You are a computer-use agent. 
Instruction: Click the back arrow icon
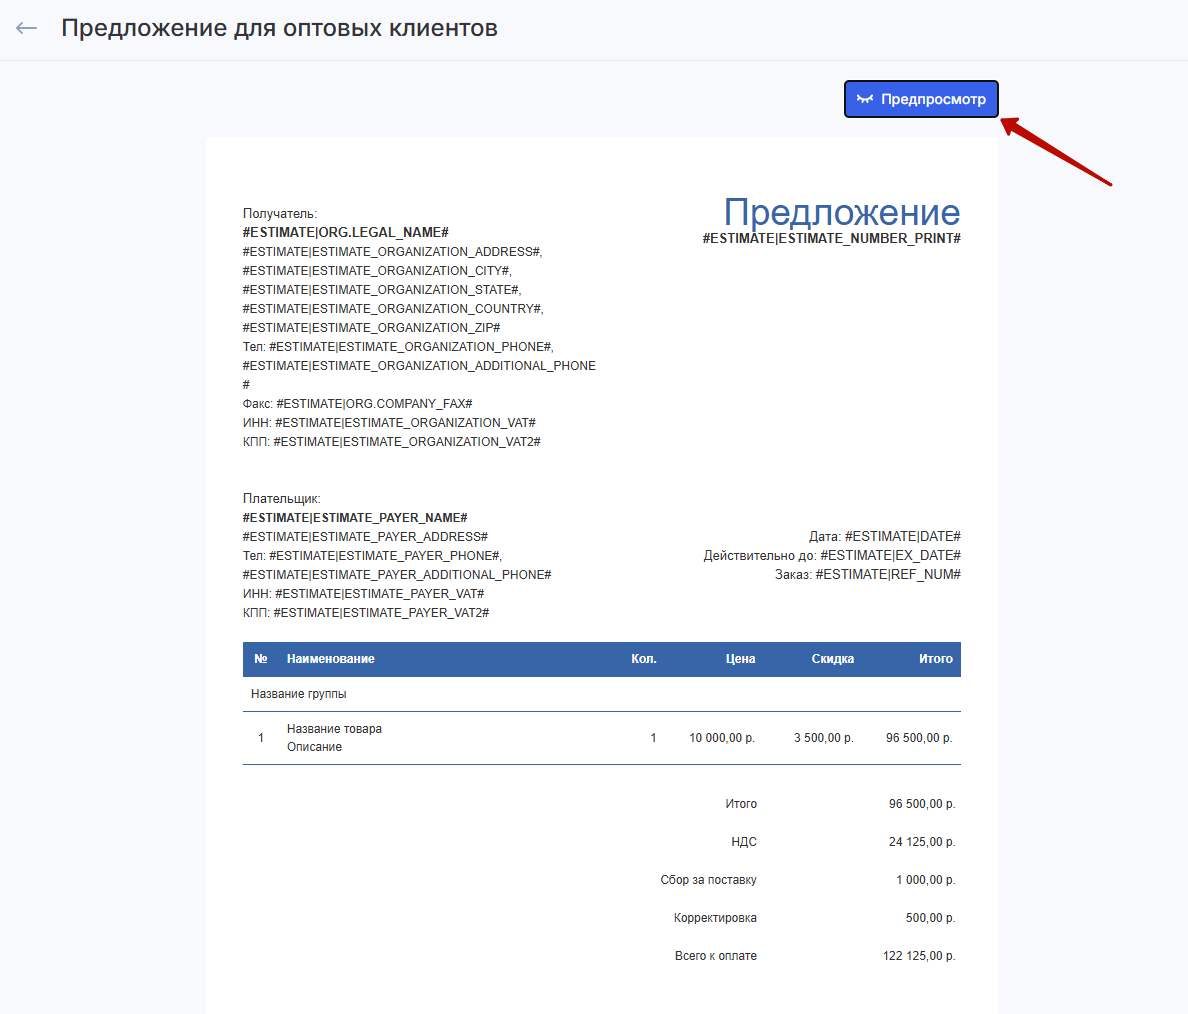27,28
